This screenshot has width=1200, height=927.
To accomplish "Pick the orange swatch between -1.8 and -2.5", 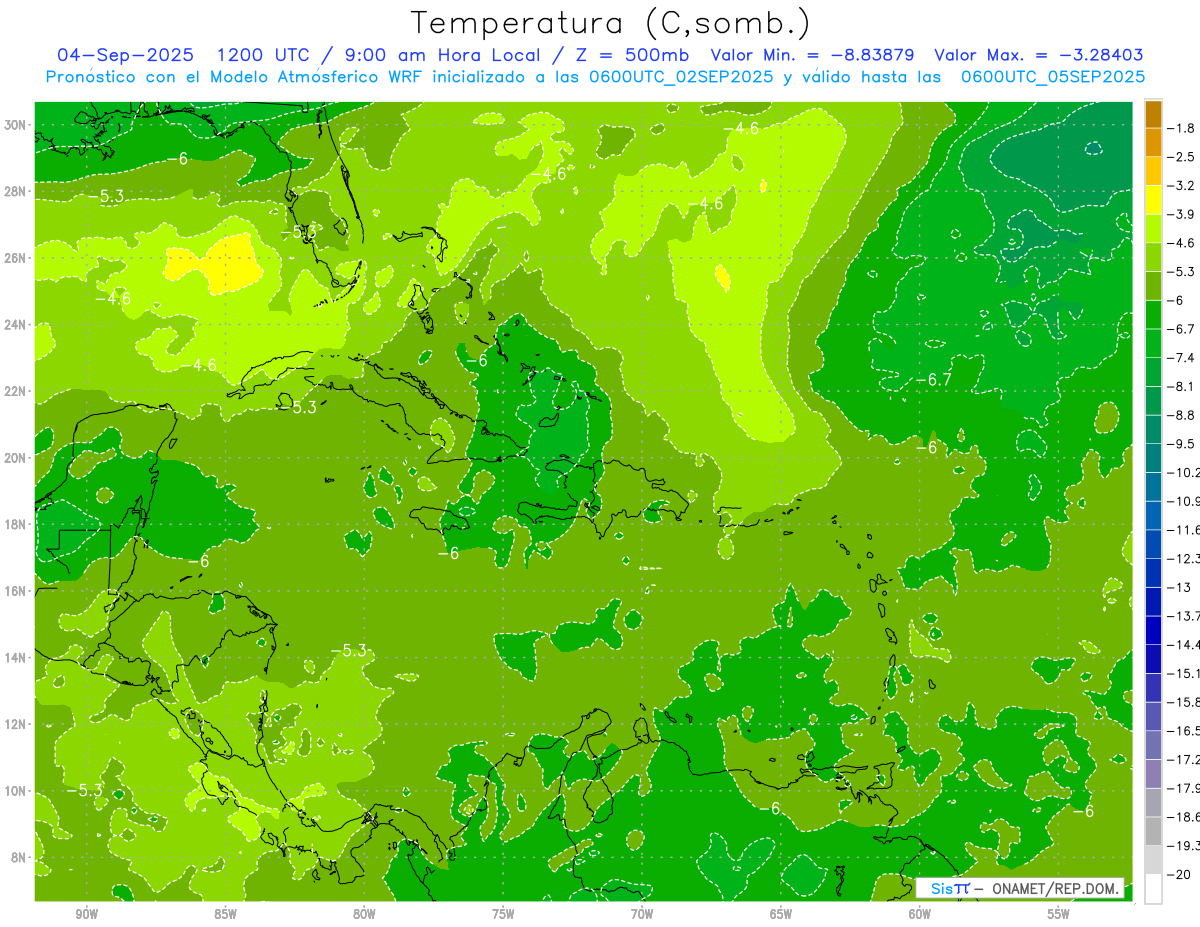I will point(1153,142).
